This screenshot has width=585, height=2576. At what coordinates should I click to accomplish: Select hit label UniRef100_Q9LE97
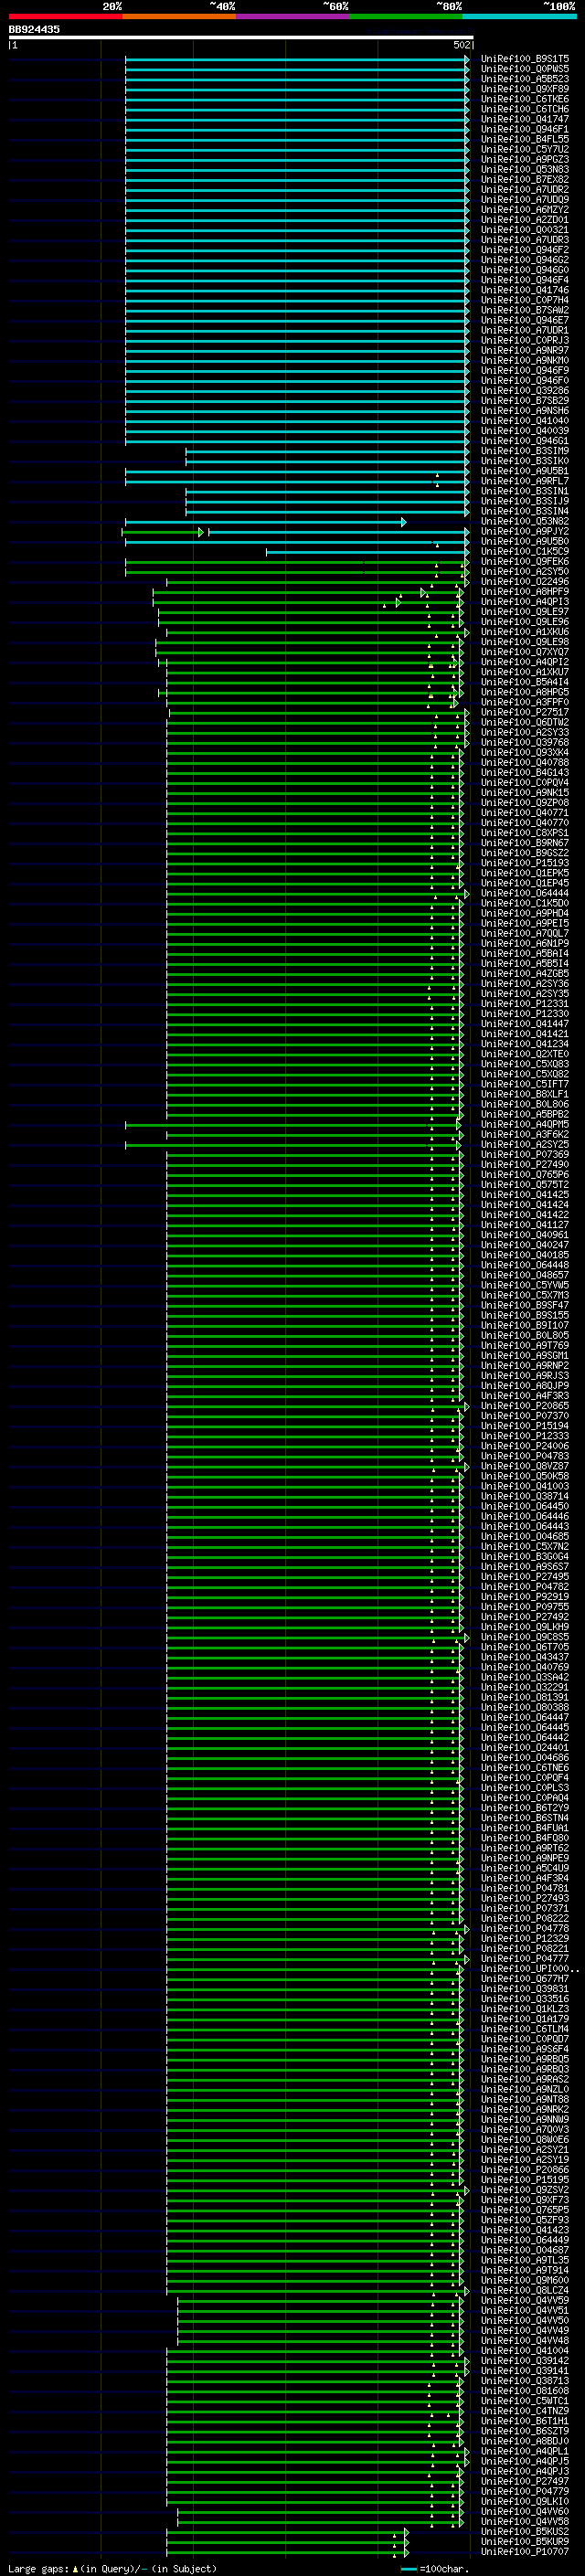click(525, 612)
